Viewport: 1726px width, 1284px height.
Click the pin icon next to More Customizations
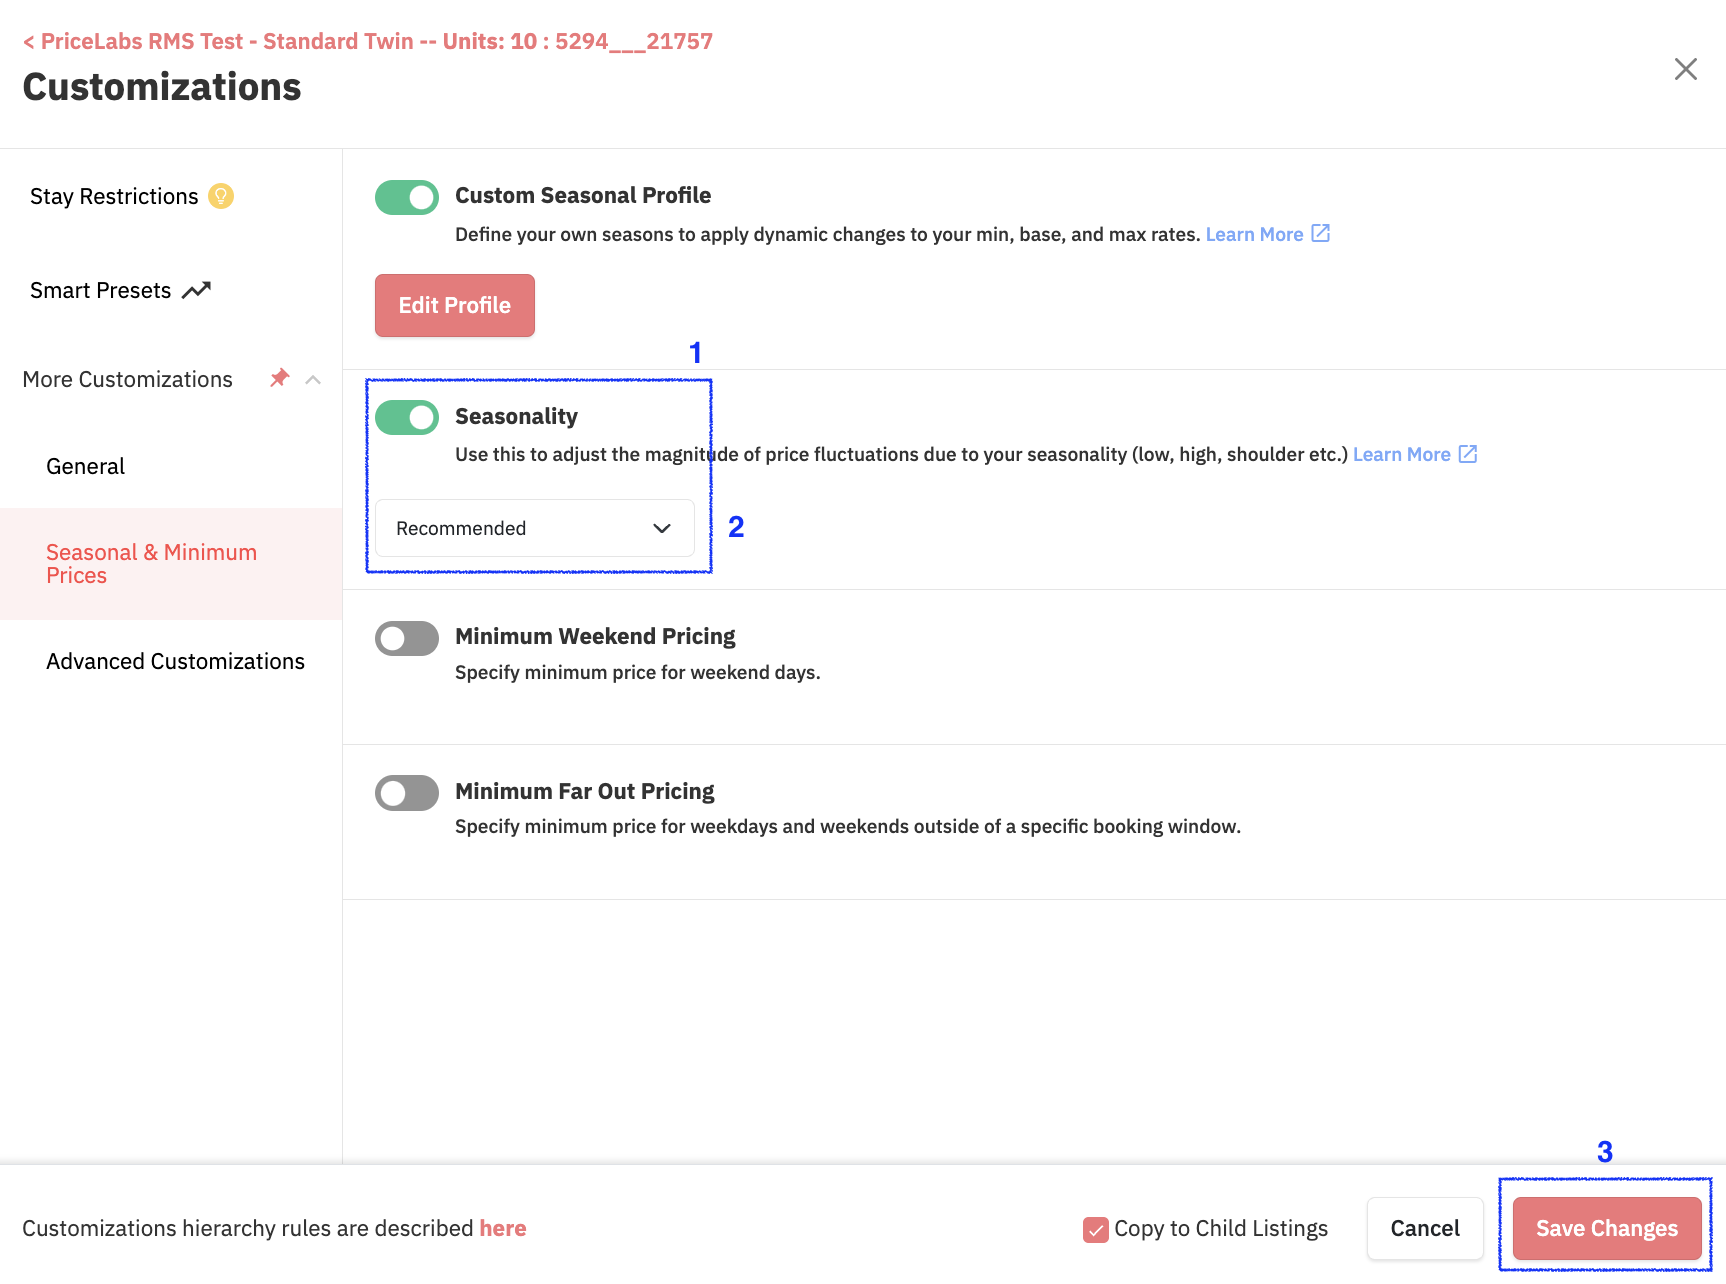[x=280, y=378]
